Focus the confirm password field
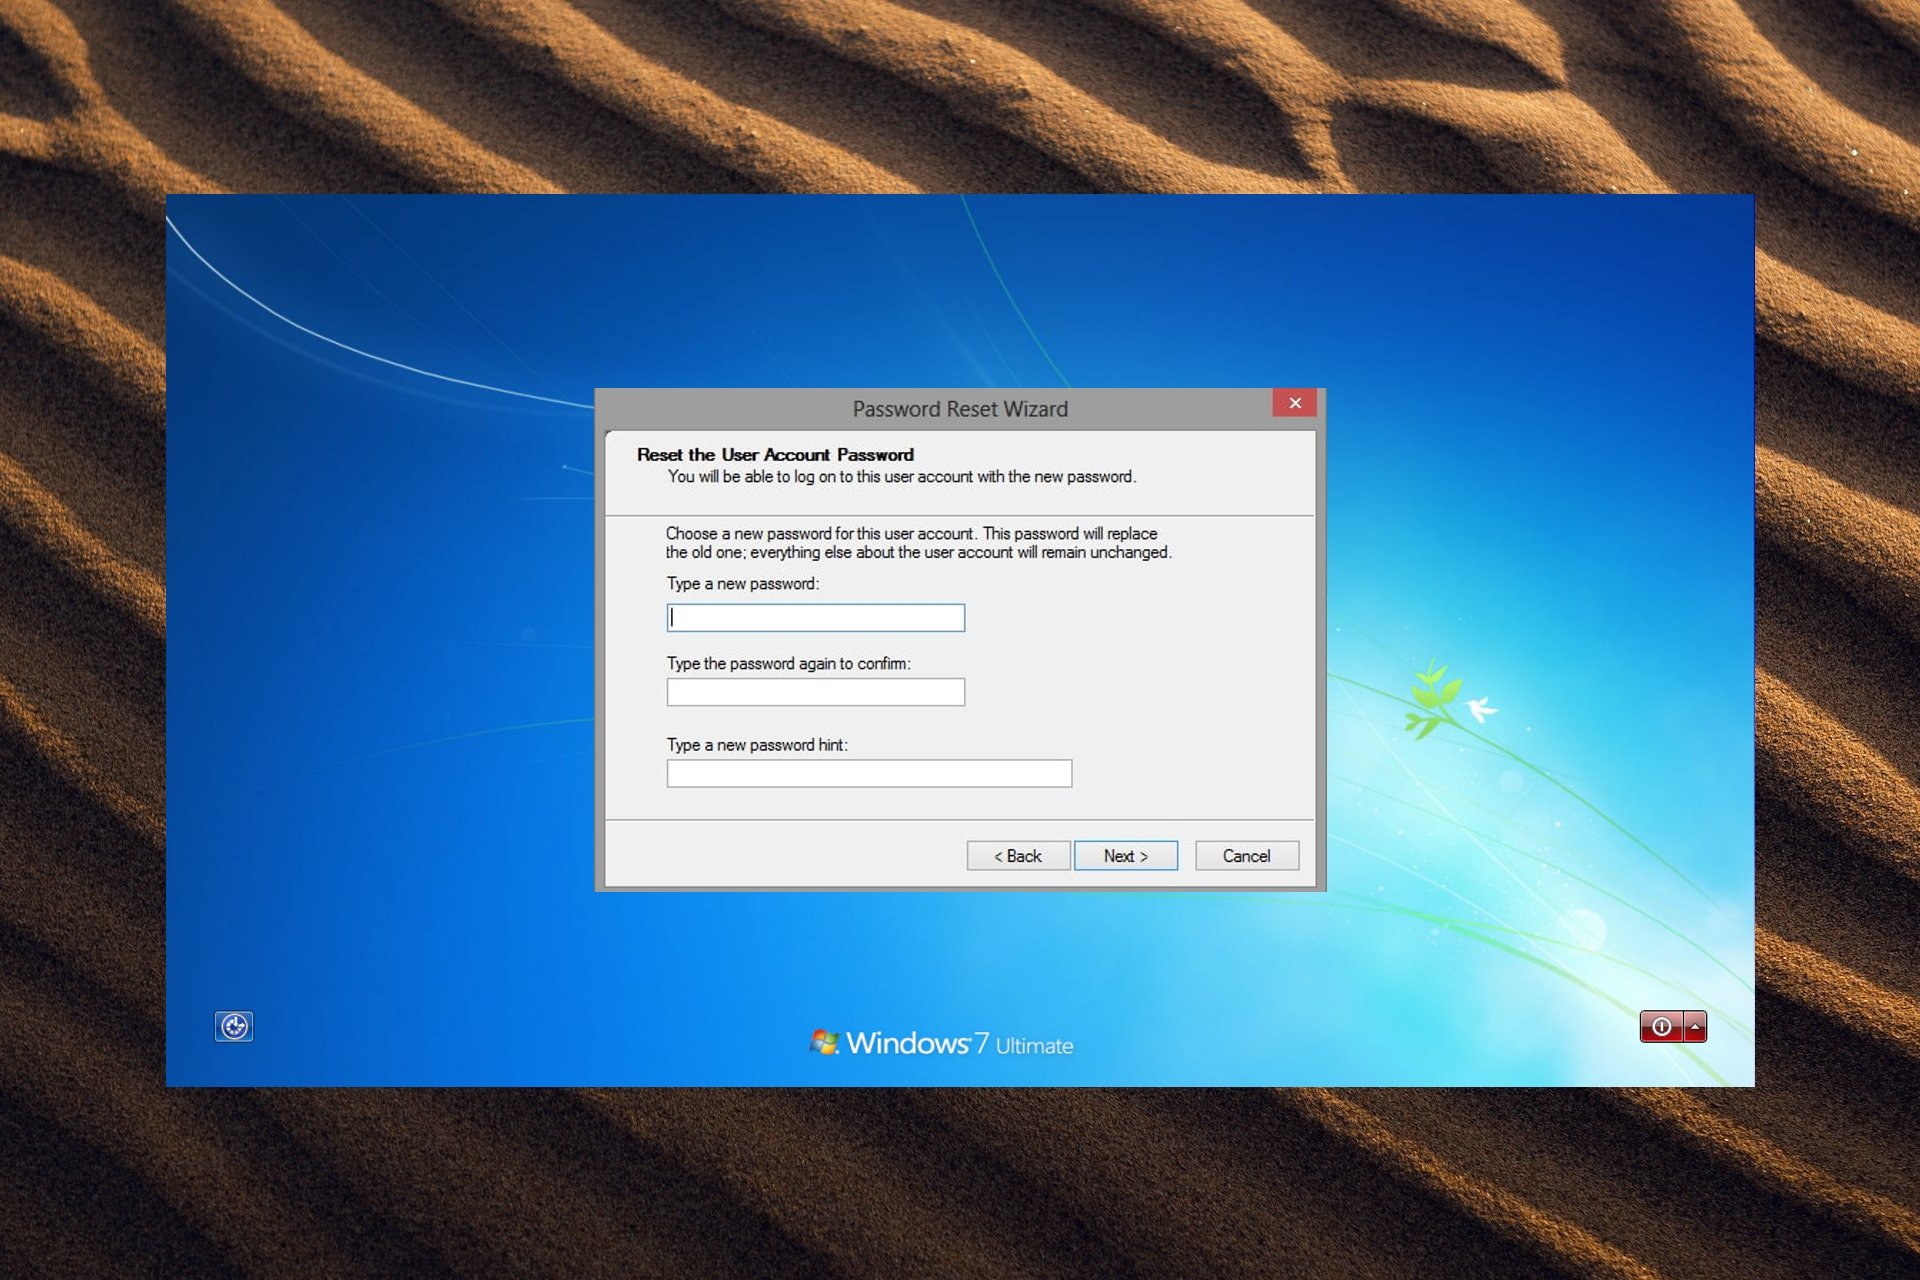 [x=816, y=692]
